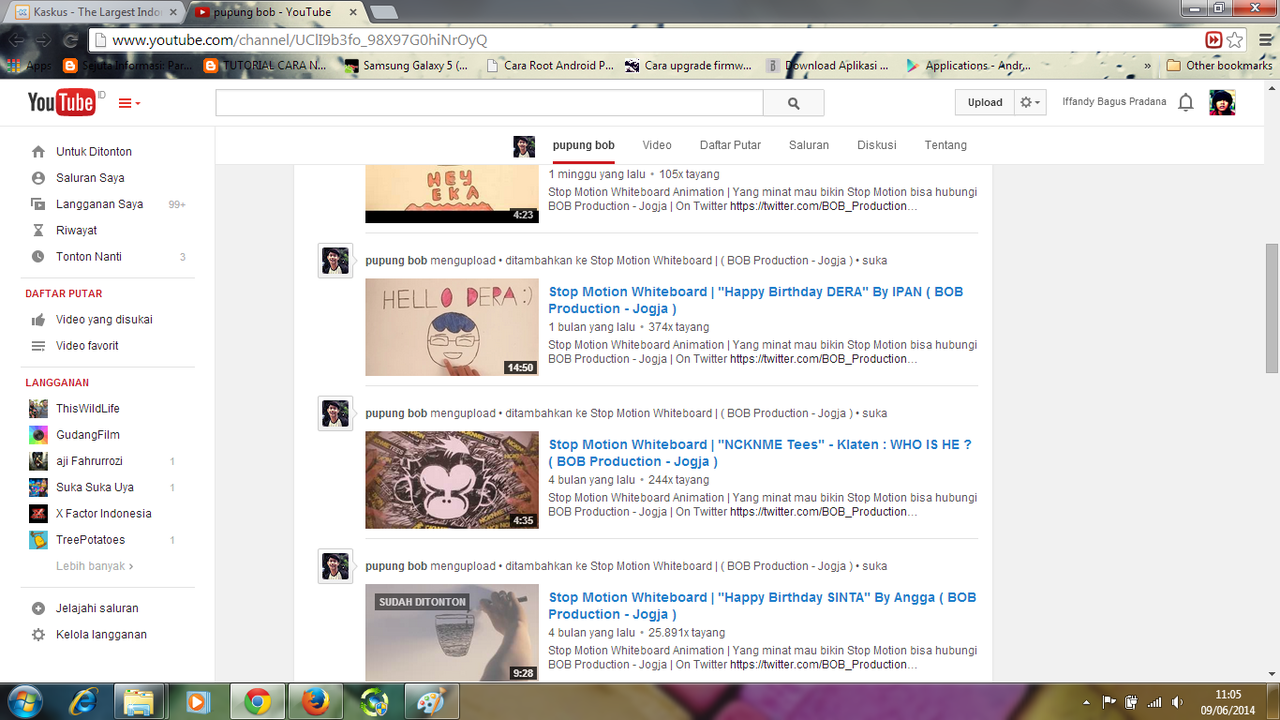Click the YouTube logo
The width and height of the screenshot is (1280, 720).
[x=62, y=103]
